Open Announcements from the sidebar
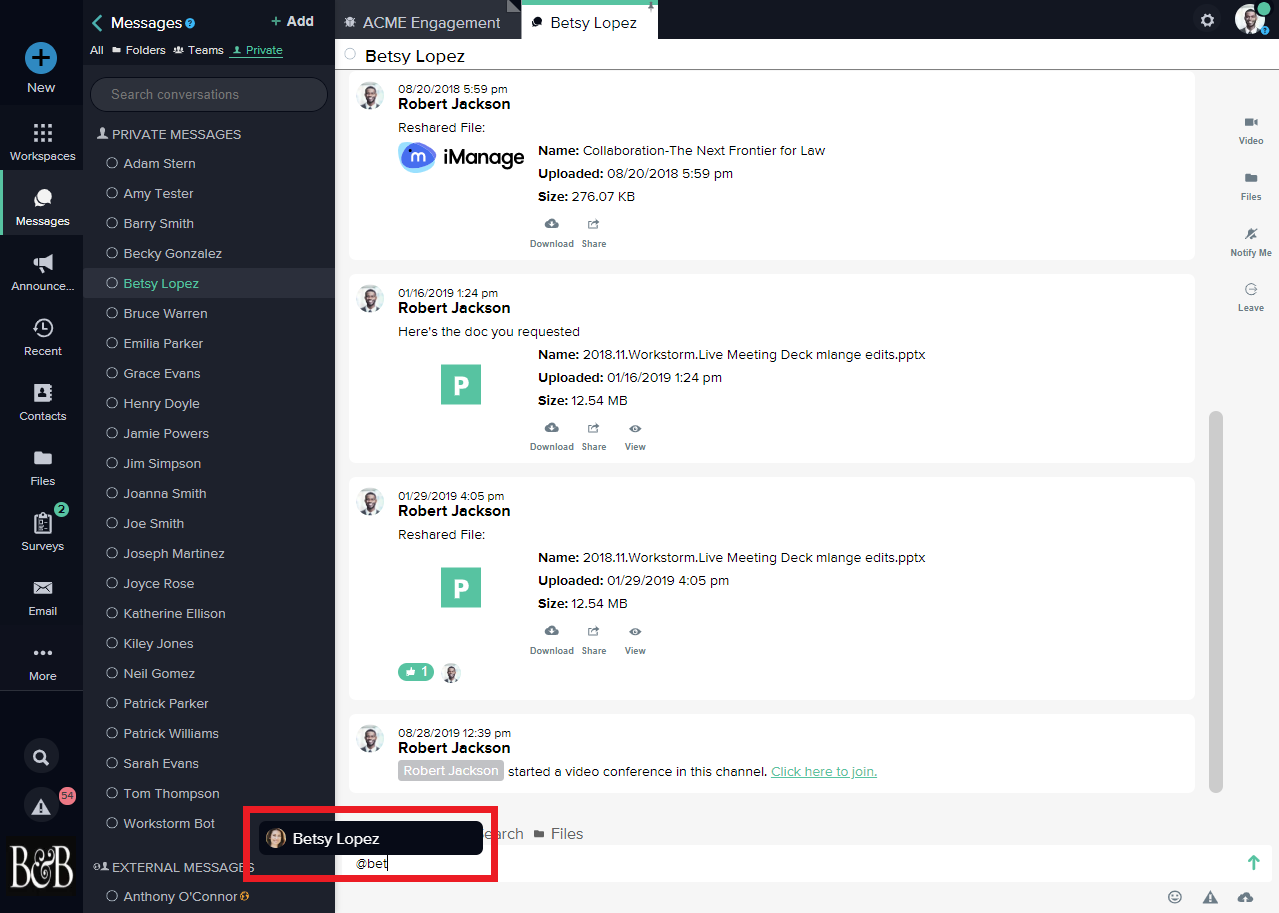 tap(42, 272)
